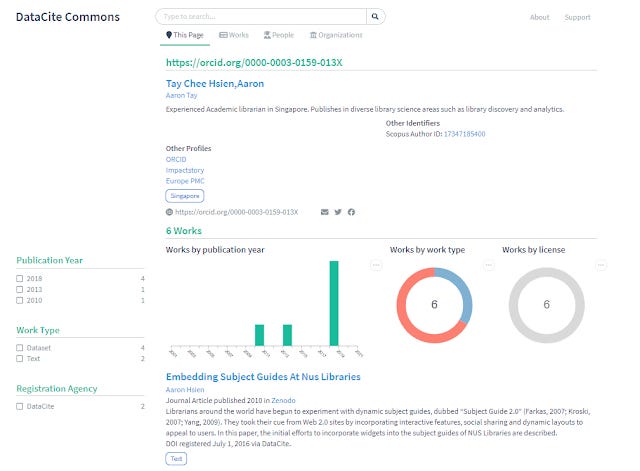Screen dimensions: 640x471
Task: Tick the 2018 publication year checkbox
Action: (x=20, y=278)
